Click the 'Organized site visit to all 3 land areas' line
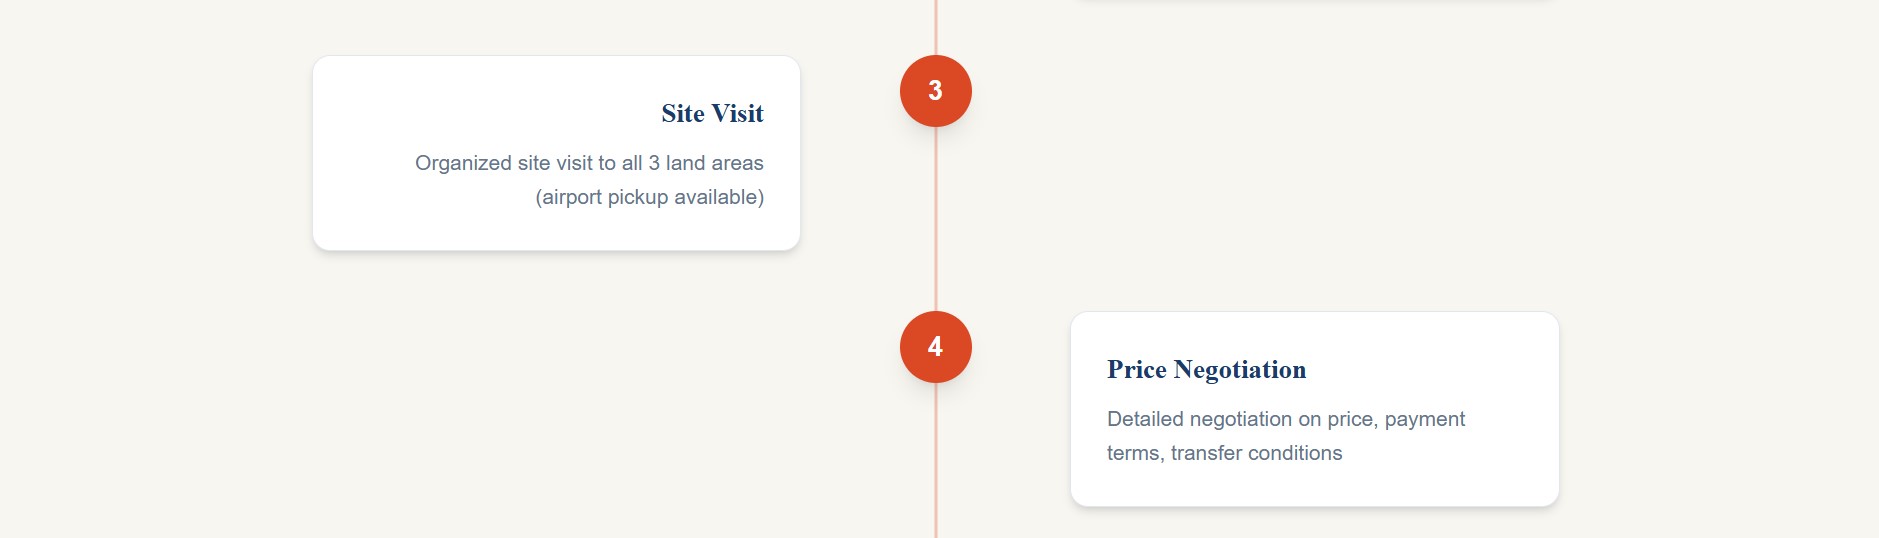This screenshot has height=538, width=1879. (x=589, y=163)
